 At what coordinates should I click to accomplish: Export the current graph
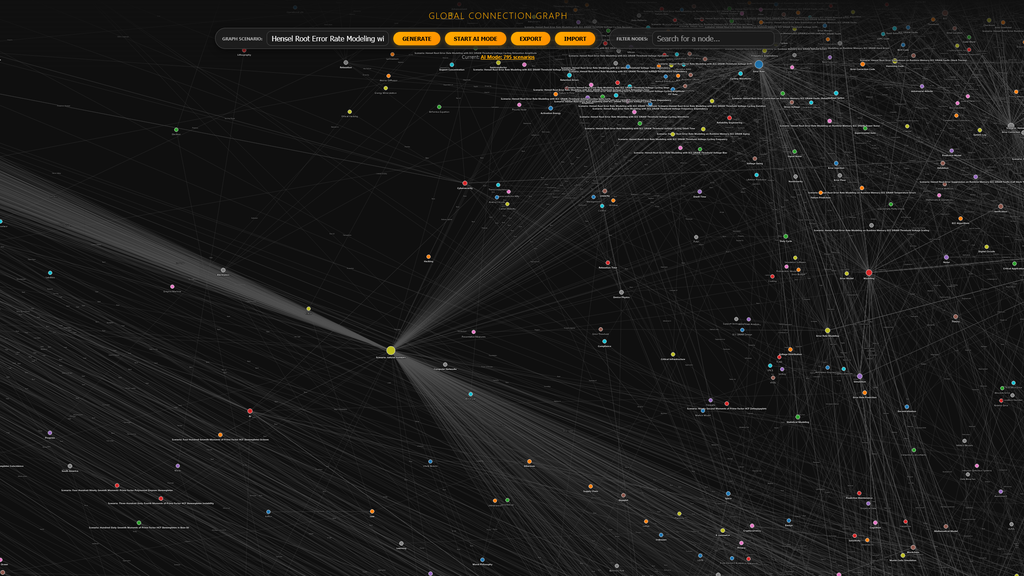pos(530,39)
